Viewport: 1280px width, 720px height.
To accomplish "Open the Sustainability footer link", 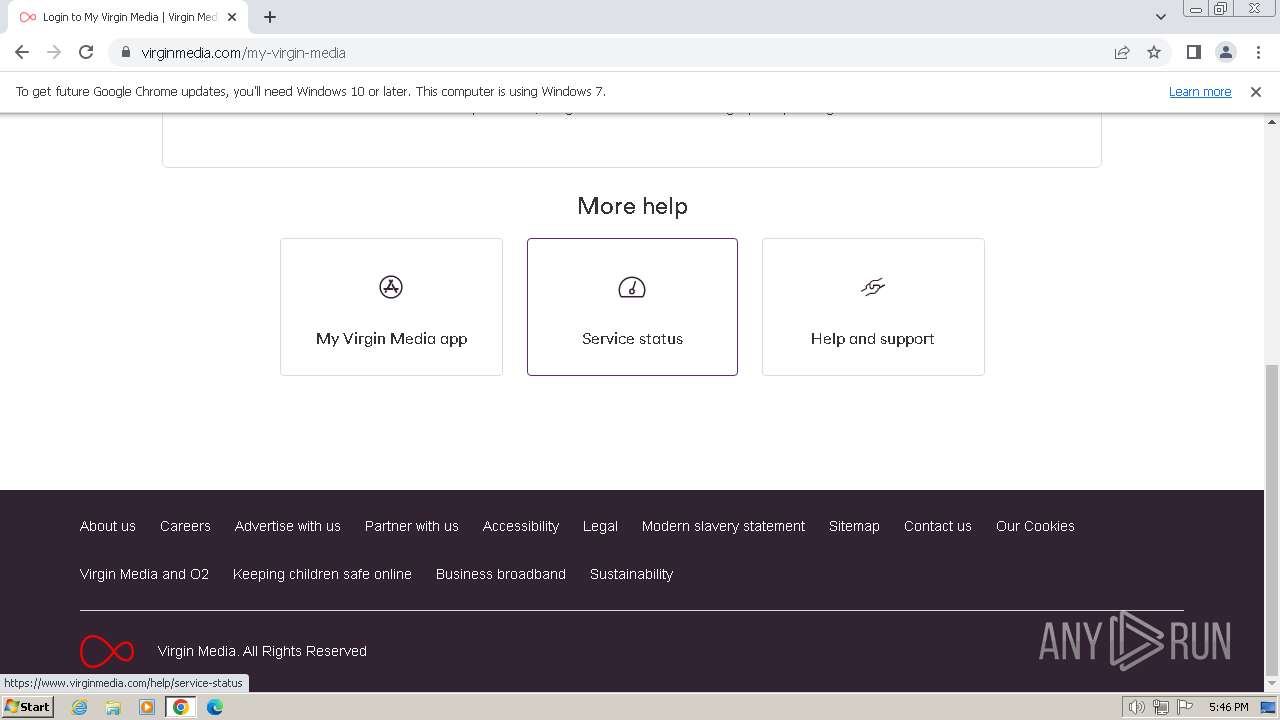I will tap(632, 574).
